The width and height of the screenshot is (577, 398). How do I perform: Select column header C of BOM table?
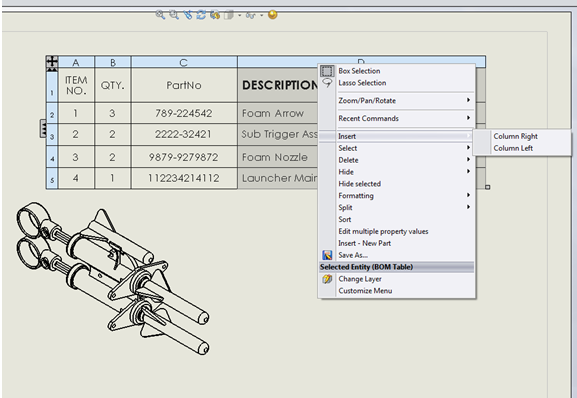click(x=184, y=62)
